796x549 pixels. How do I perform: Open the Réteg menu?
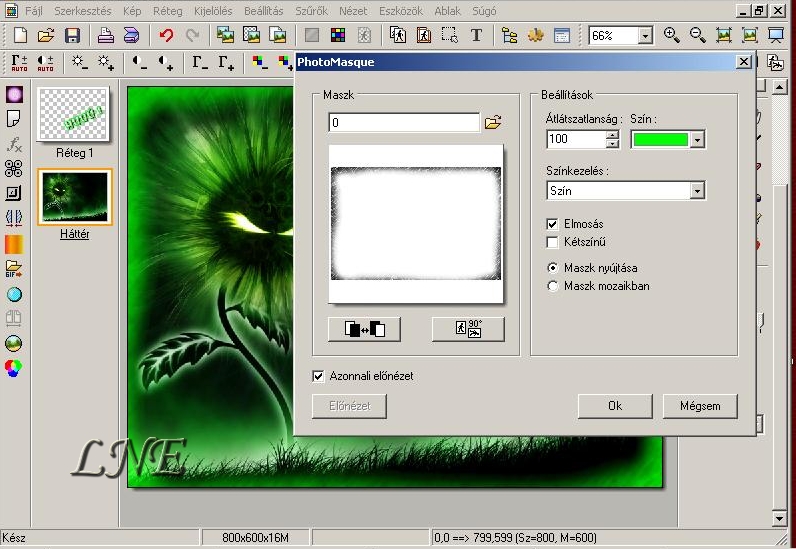pos(168,11)
